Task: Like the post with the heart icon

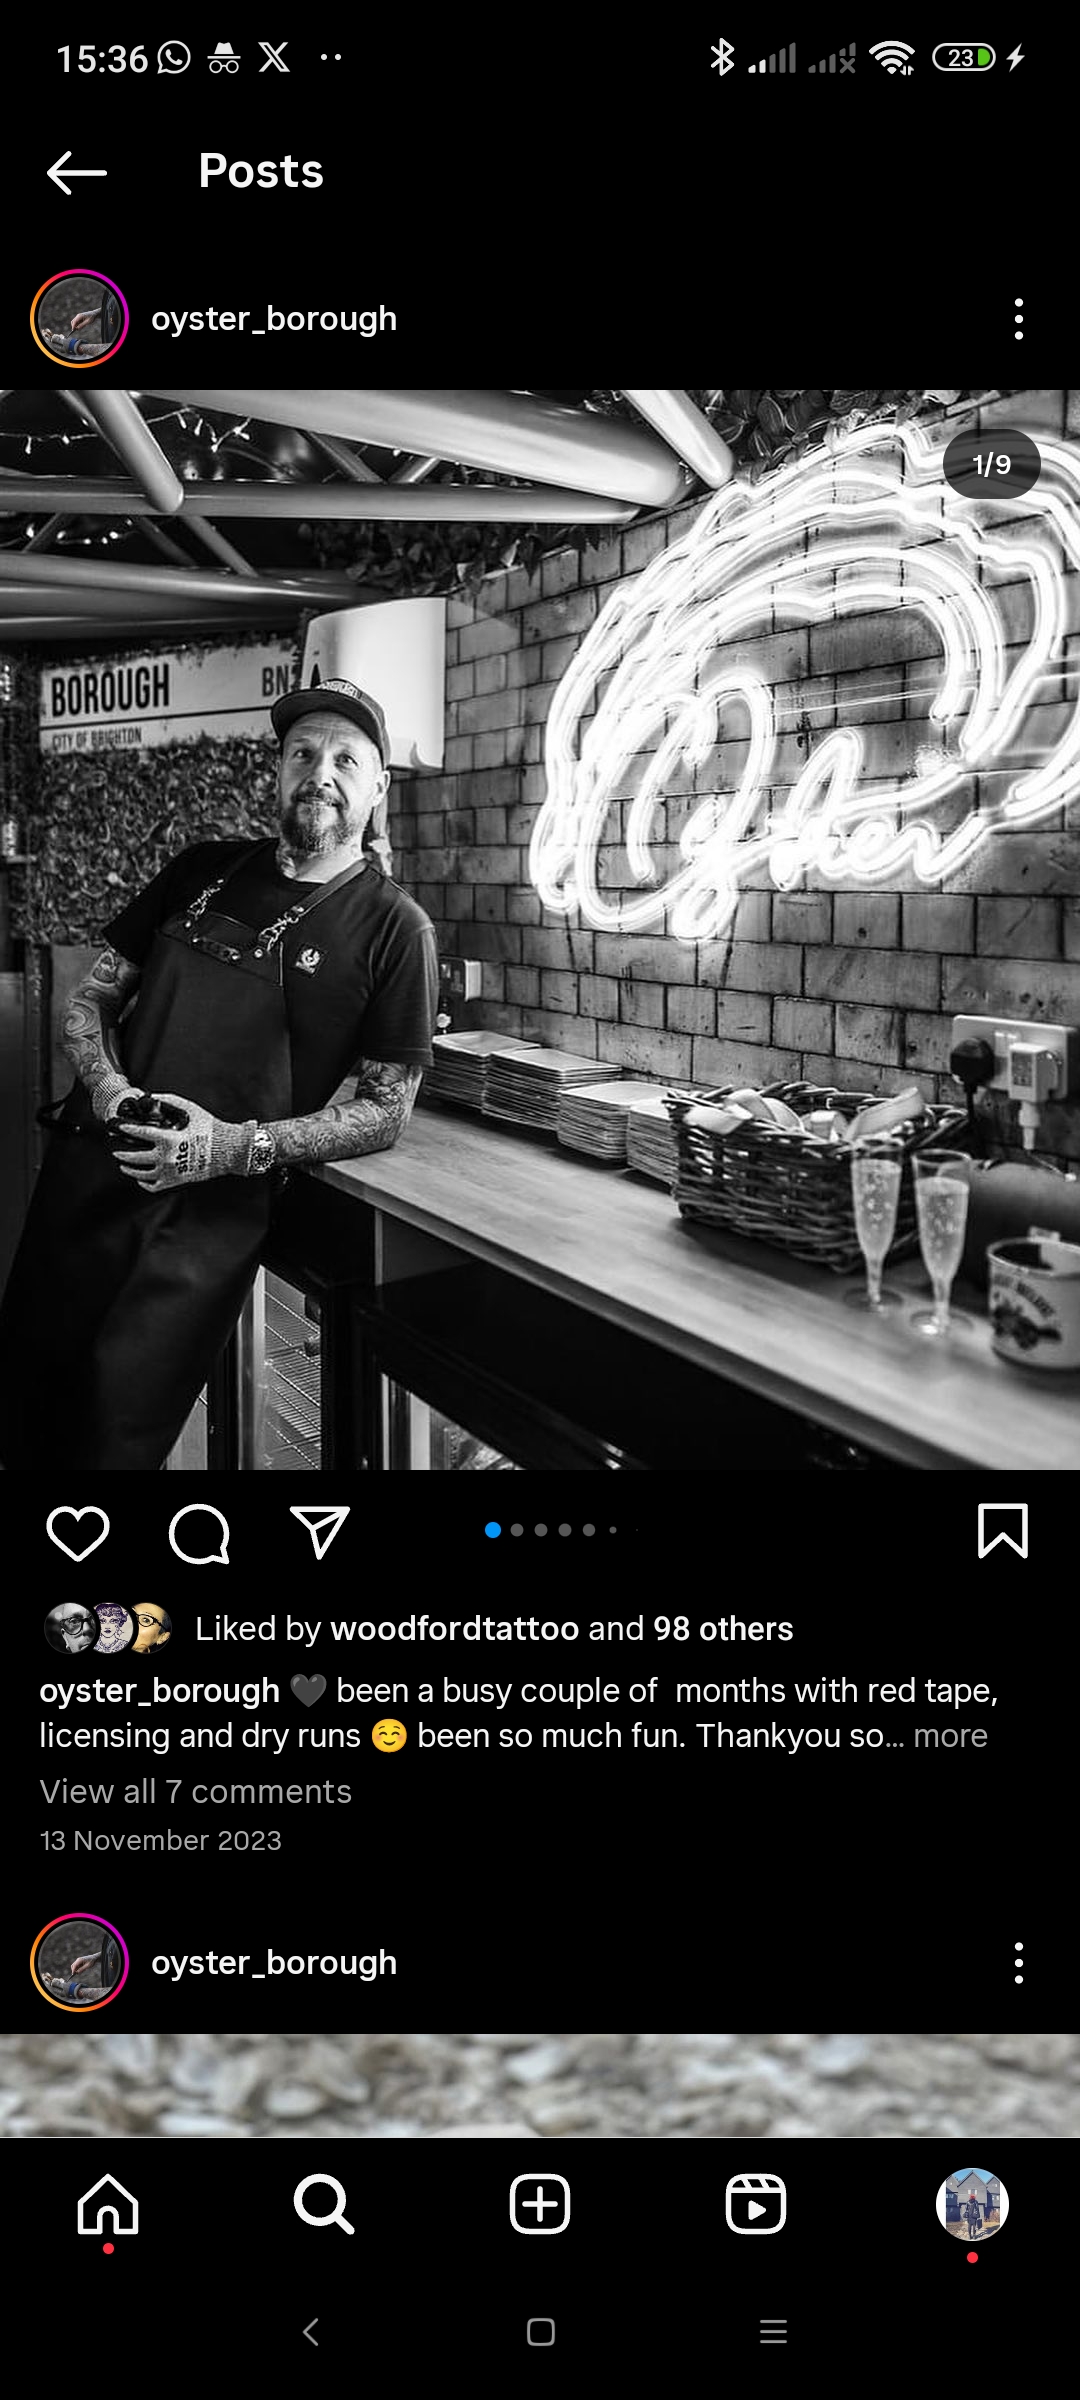Action: point(78,1532)
